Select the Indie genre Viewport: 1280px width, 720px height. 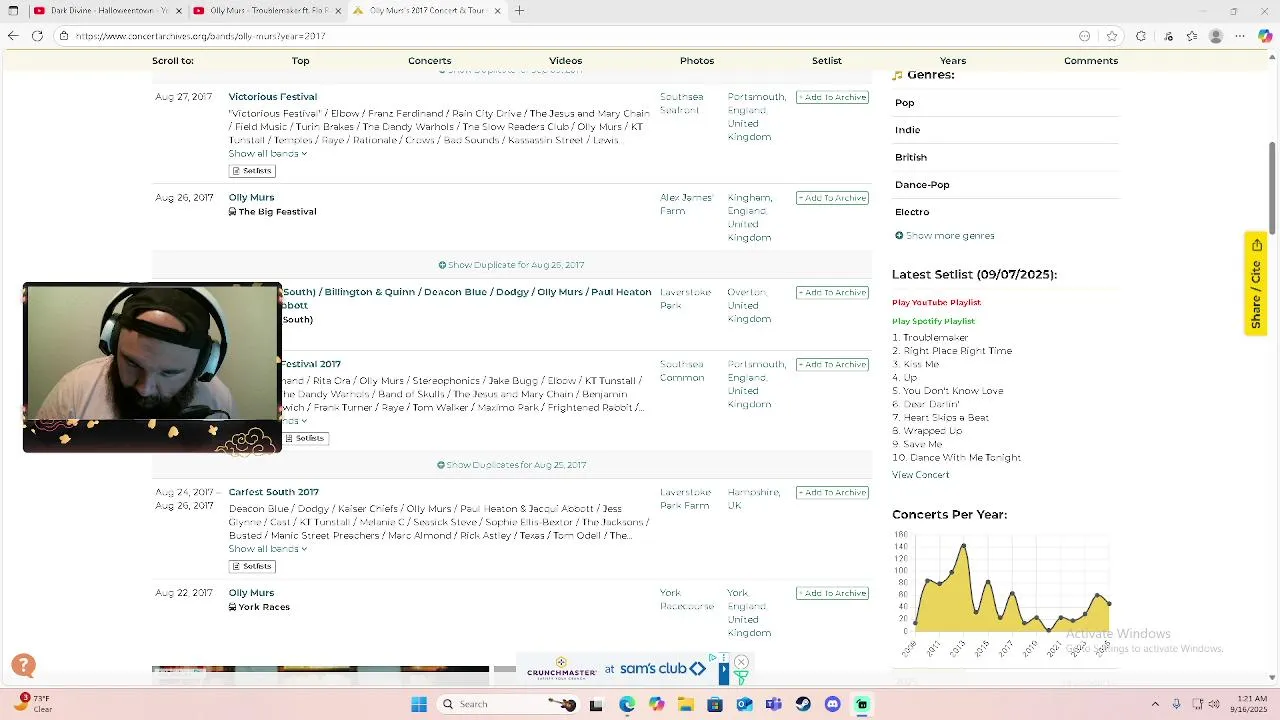pyautogui.click(x=907, y=130)
